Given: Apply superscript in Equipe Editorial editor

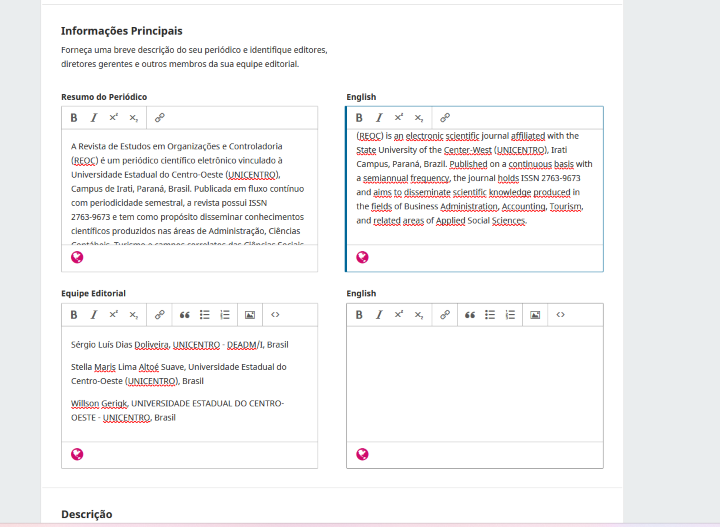Looking at the screenshot, I should pyautogui.click(x=113, y=315).
